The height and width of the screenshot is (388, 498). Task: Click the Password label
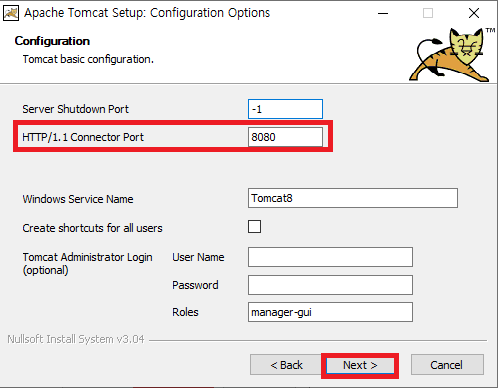tap(195, 285)
